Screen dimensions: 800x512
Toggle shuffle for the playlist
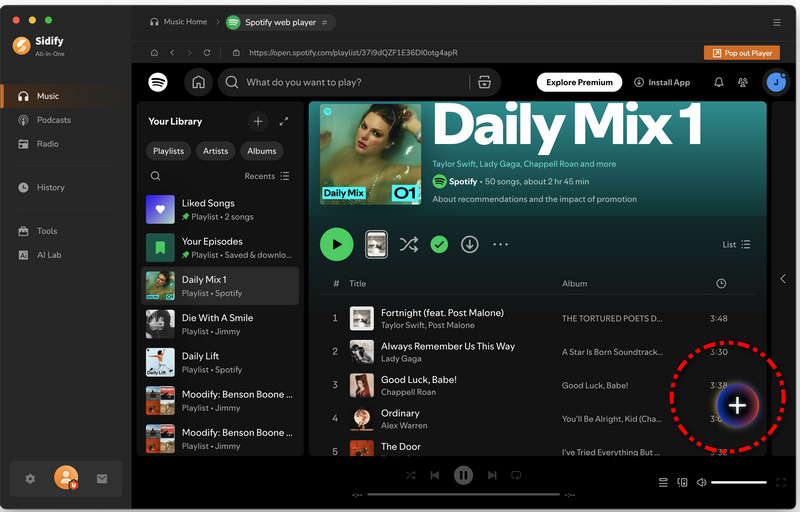pyautogui.click(x=409, y=244)
